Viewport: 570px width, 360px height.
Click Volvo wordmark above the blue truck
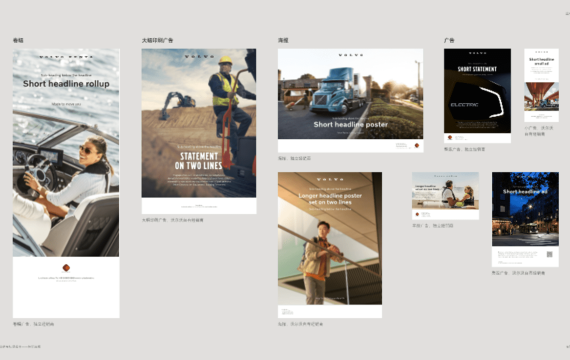point(350,55)
